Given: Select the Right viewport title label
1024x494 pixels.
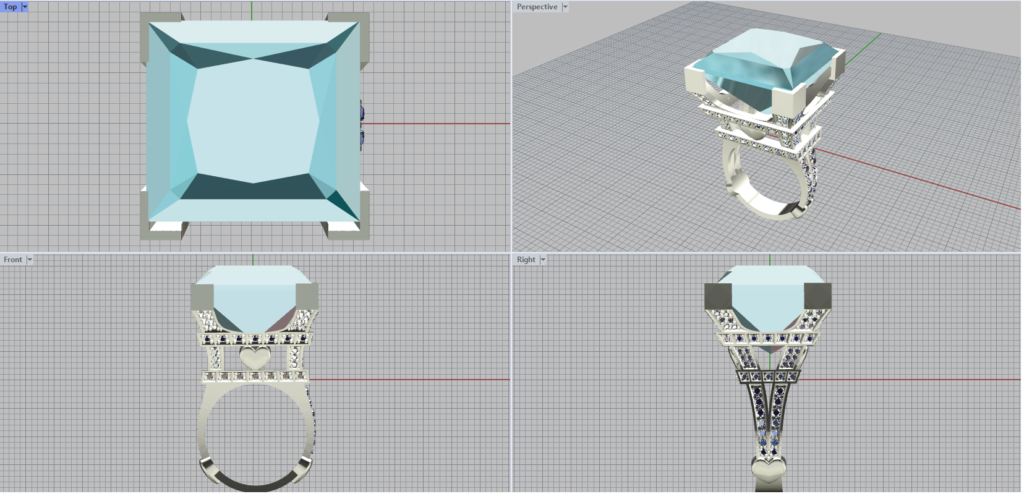Looking at the screenshot, I should pyautogui.click(x=526, y=259).
